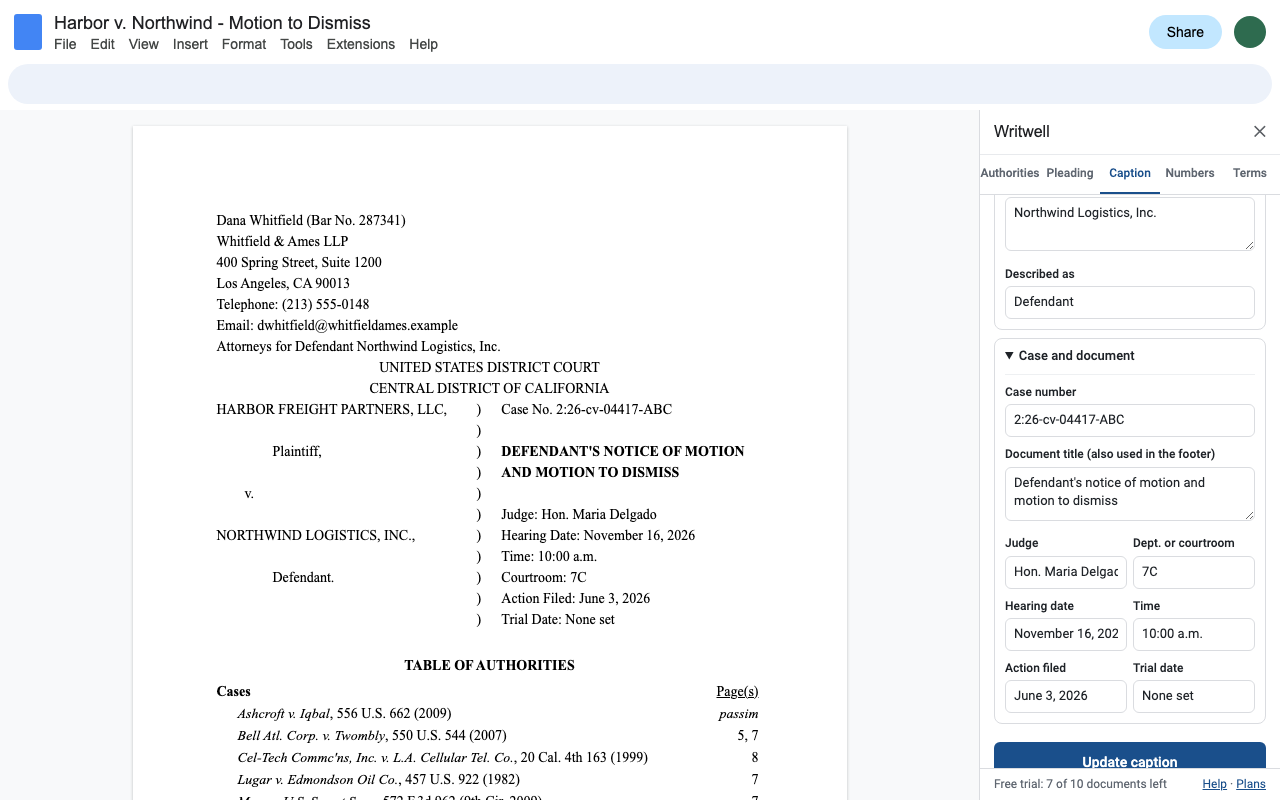Open the View menu
This screenshot has height=800, width=1280.
click(144, 44)
